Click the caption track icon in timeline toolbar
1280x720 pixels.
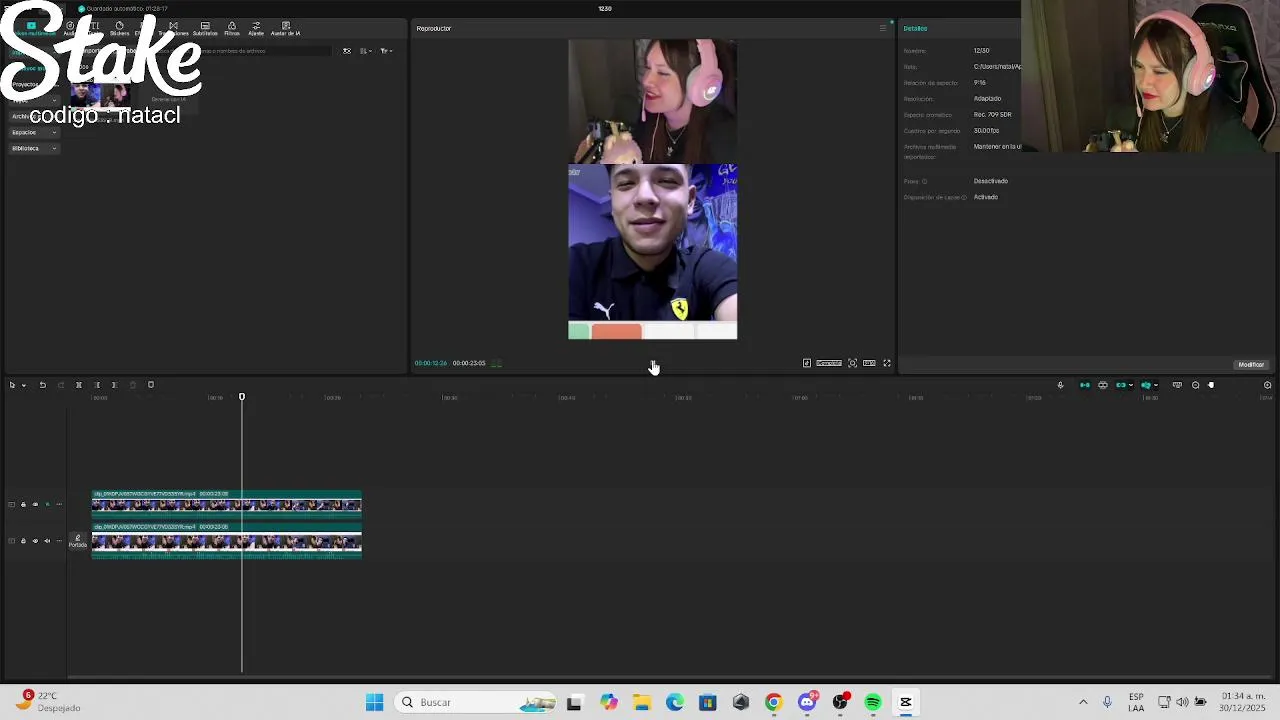click(x=1177, y=385)
